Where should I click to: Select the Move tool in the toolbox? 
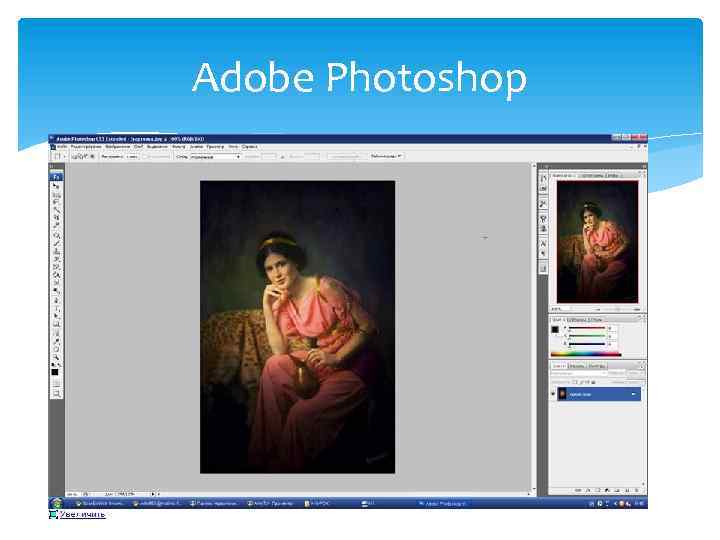56,186
